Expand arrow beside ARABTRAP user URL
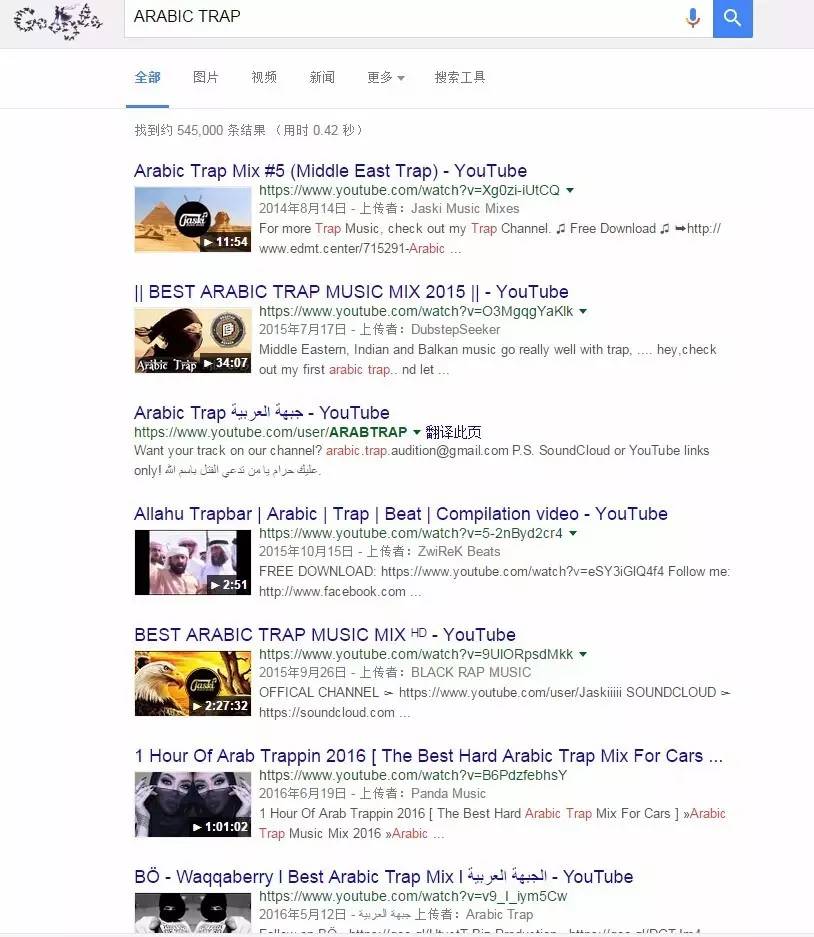 pos(417,432)
